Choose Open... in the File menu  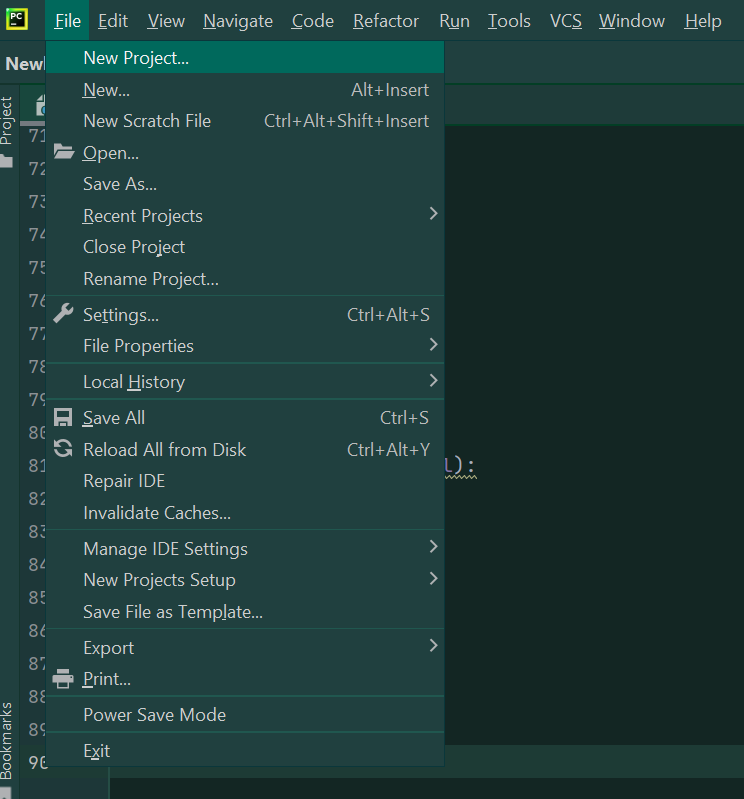[245, 152]
